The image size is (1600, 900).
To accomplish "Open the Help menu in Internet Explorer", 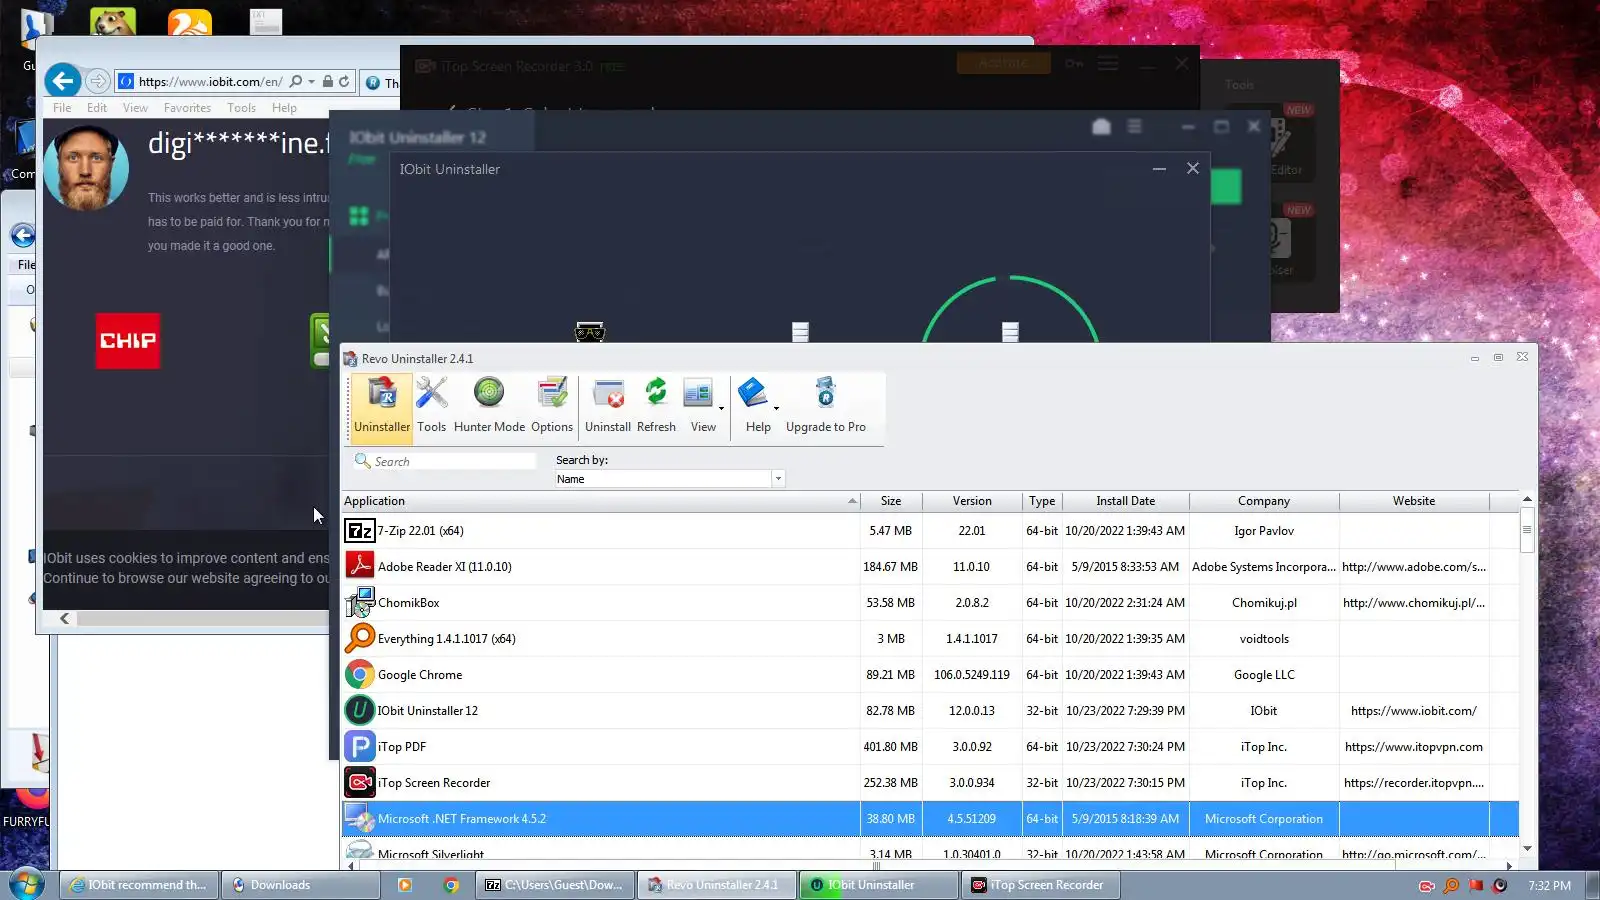I will (x=284, y=108).
